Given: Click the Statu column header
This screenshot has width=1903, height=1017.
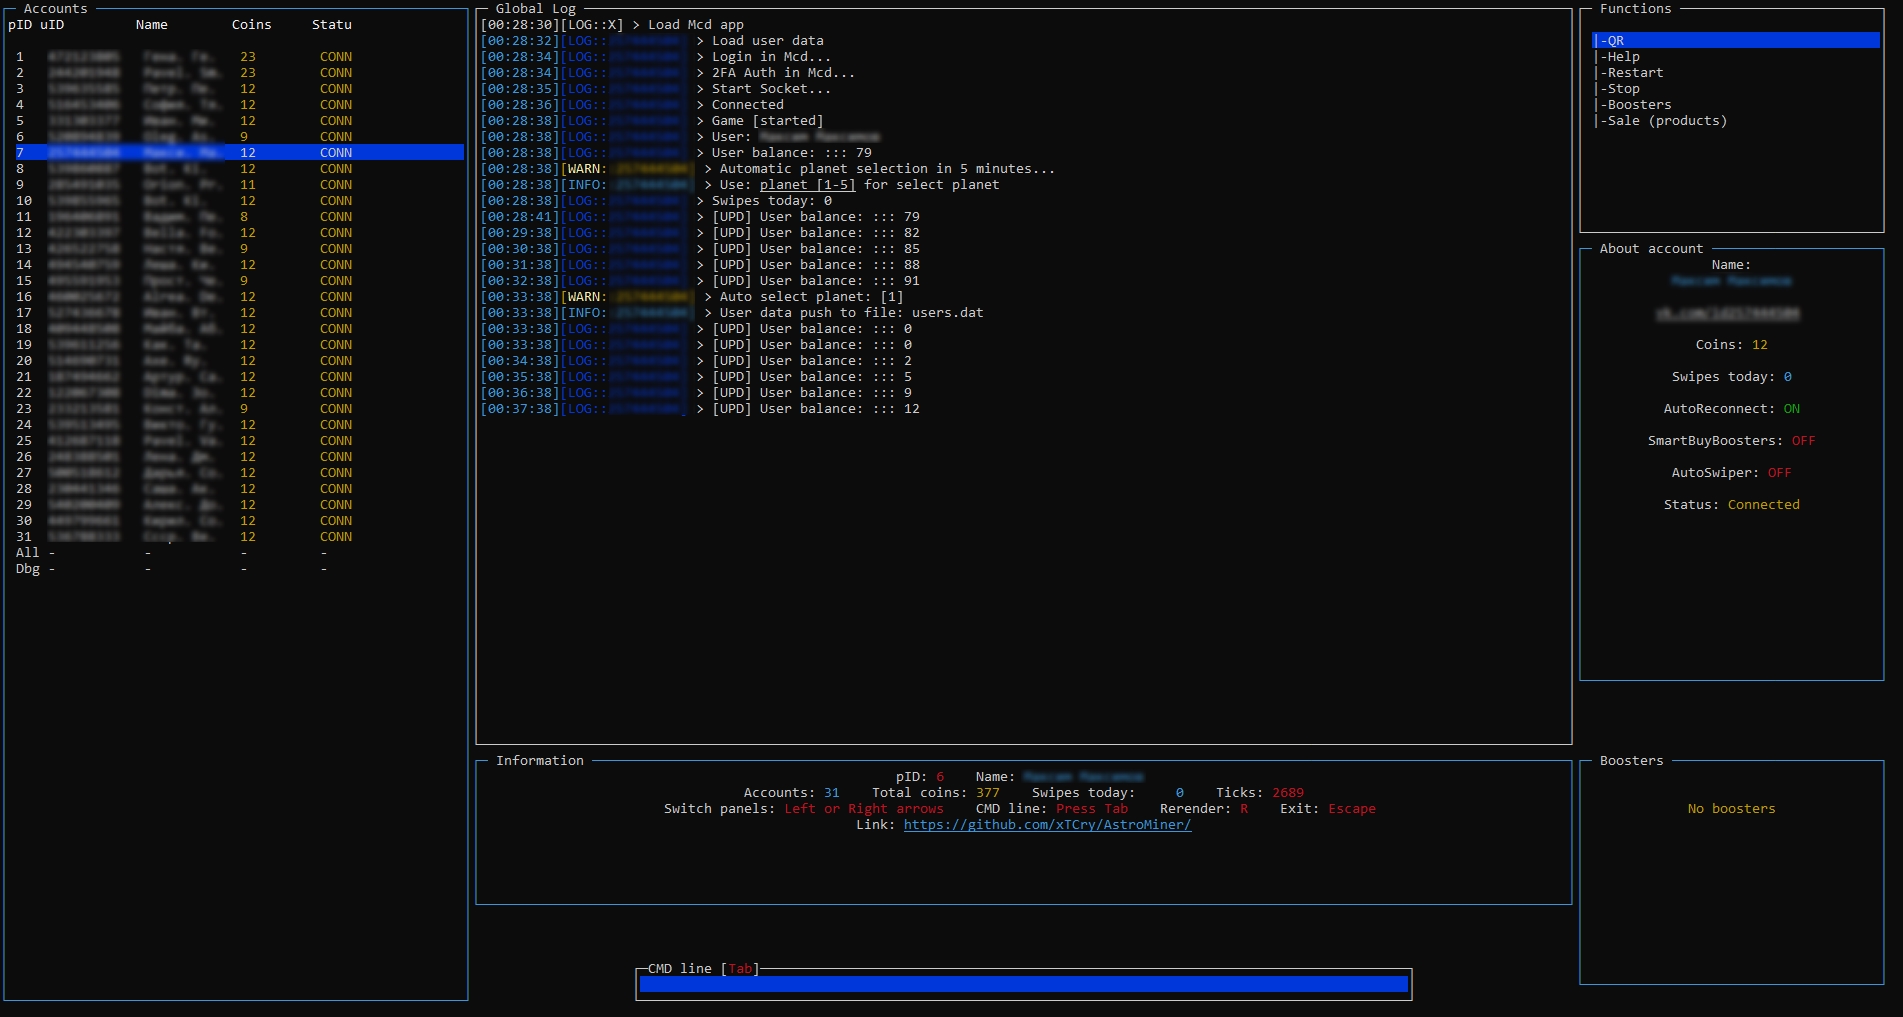Looking at the screenshot, I should pos(332,25).
